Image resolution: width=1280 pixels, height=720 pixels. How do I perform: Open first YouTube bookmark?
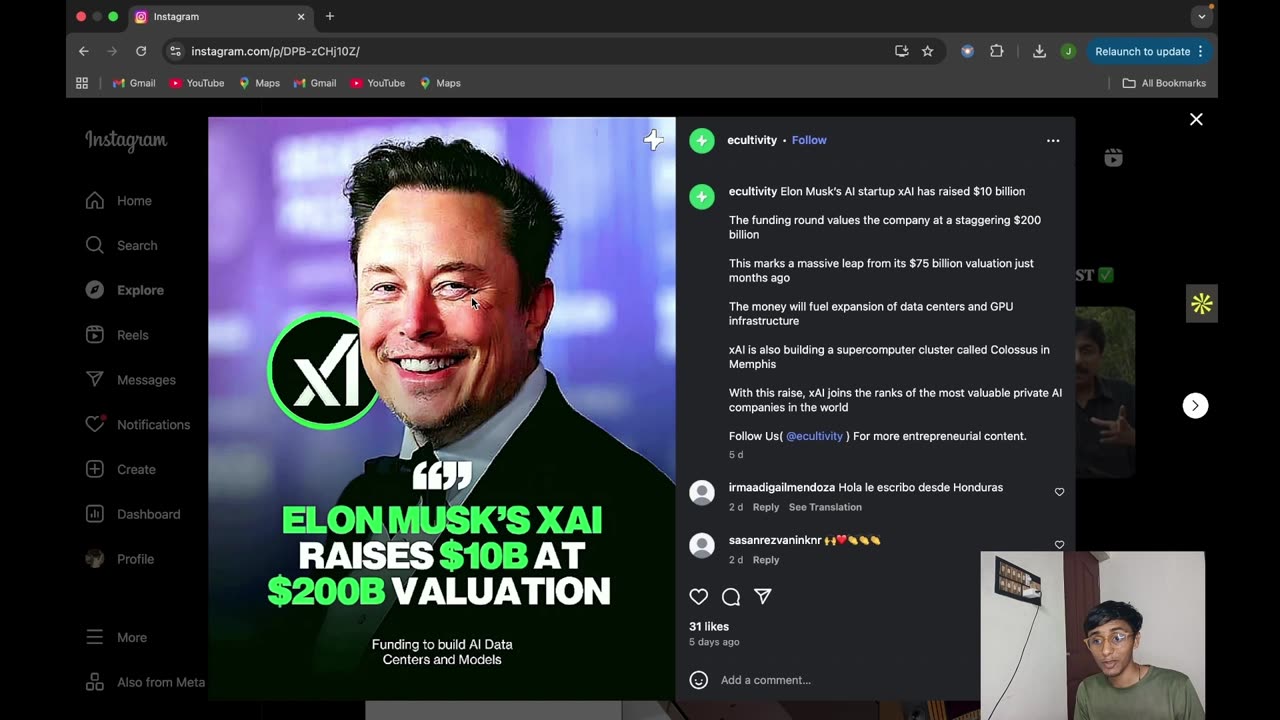(196, 83)
